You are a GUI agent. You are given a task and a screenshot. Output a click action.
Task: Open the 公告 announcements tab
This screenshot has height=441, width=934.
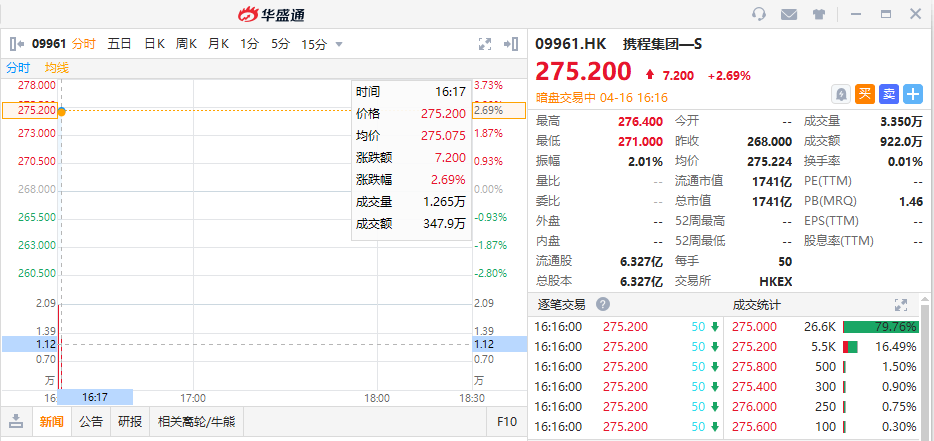[x=91, y=422]
